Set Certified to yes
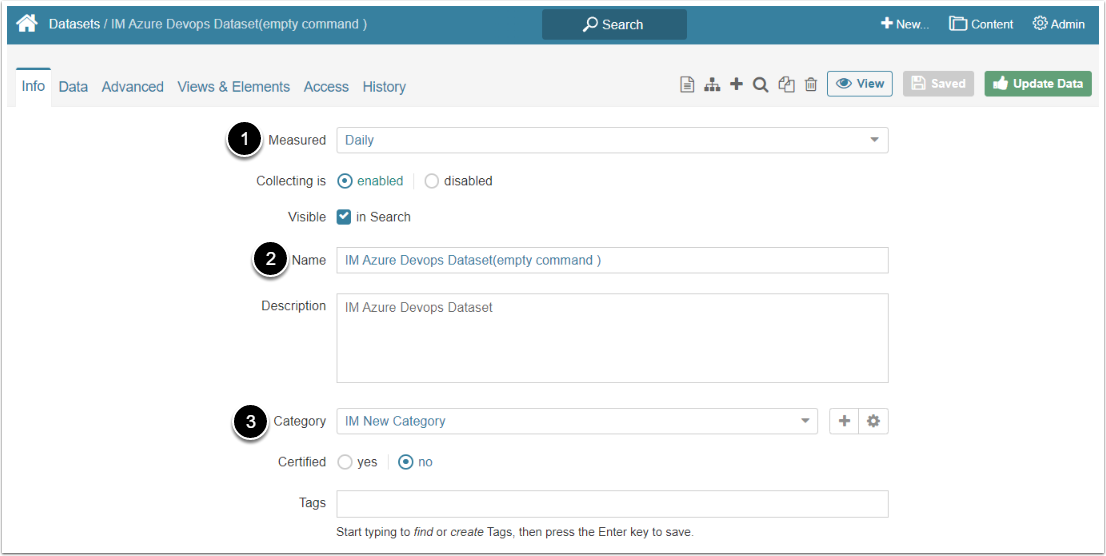 tap(345, 462)
